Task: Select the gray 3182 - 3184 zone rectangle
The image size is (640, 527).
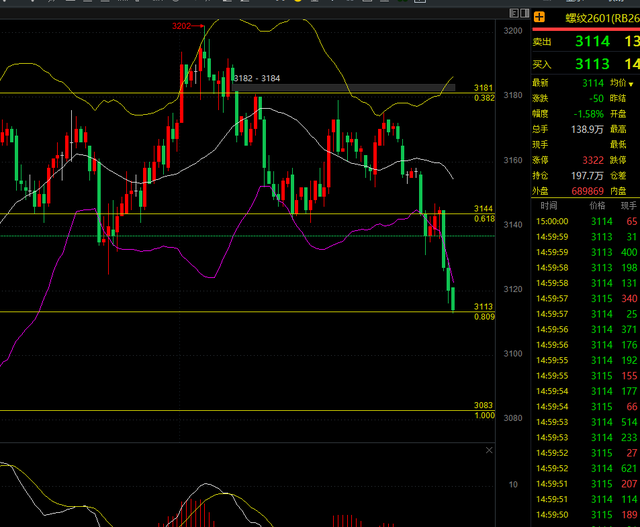Action: coord(343,87)
